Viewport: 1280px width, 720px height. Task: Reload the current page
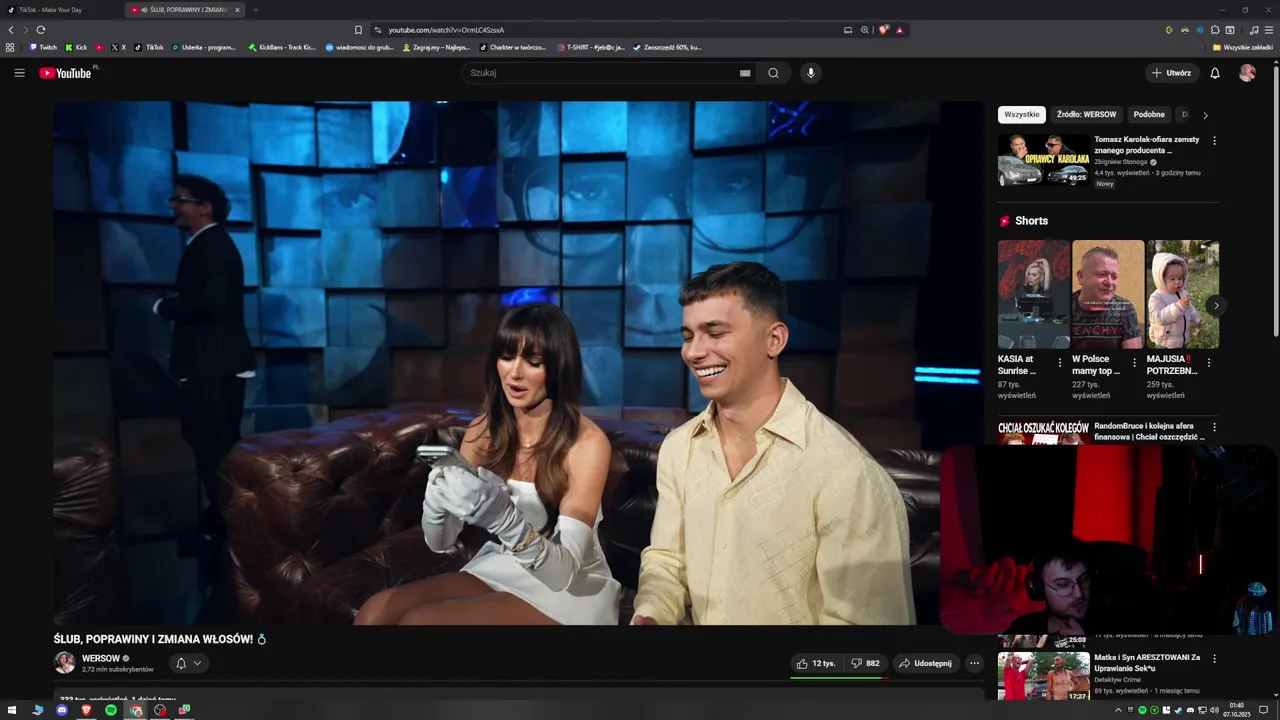[x=41, y=30]
